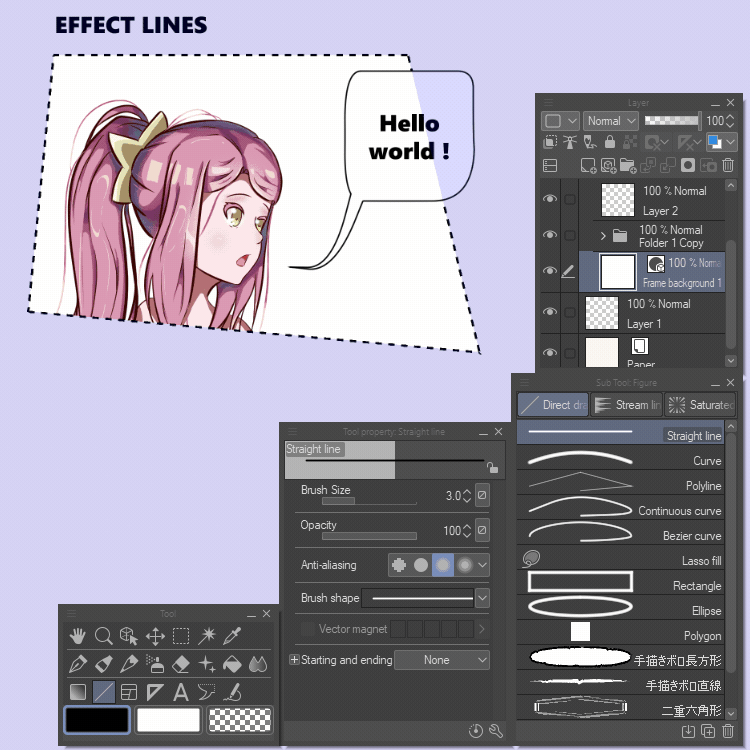Select the Gradient tool

coord(77,692)
